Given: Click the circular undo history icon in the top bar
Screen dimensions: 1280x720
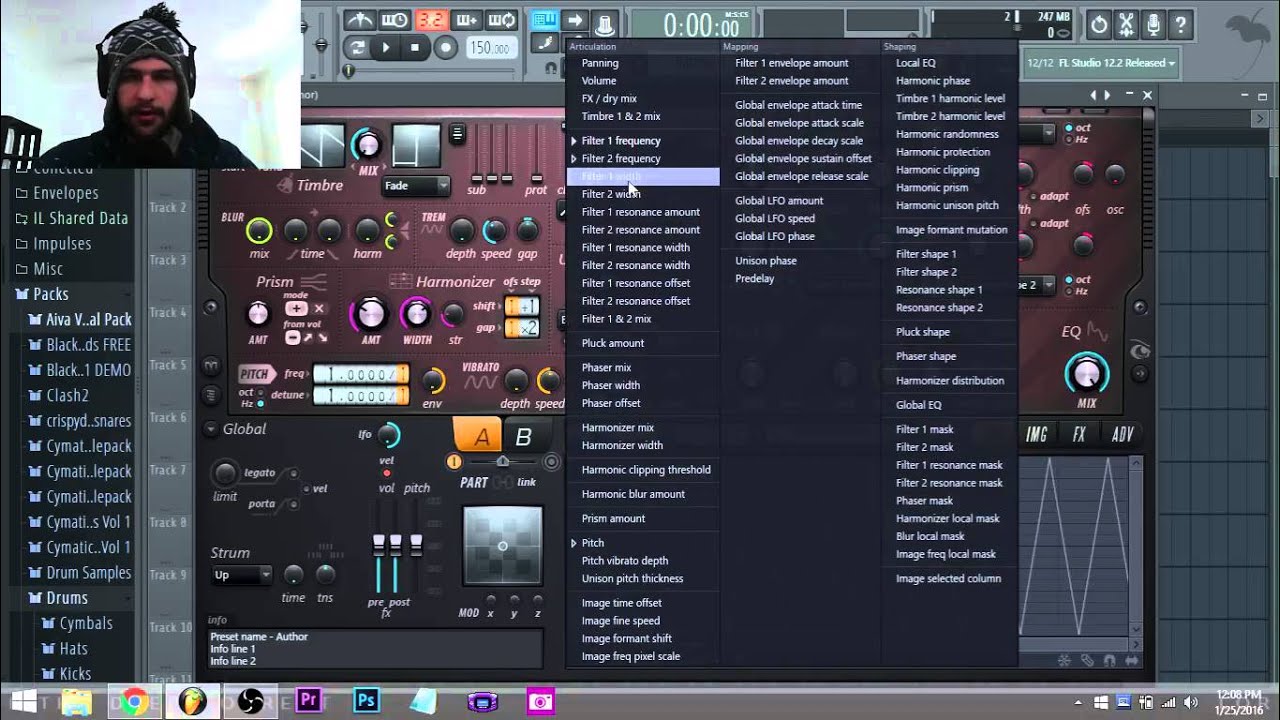Looking at the screenshot, I should point(1099,25).
